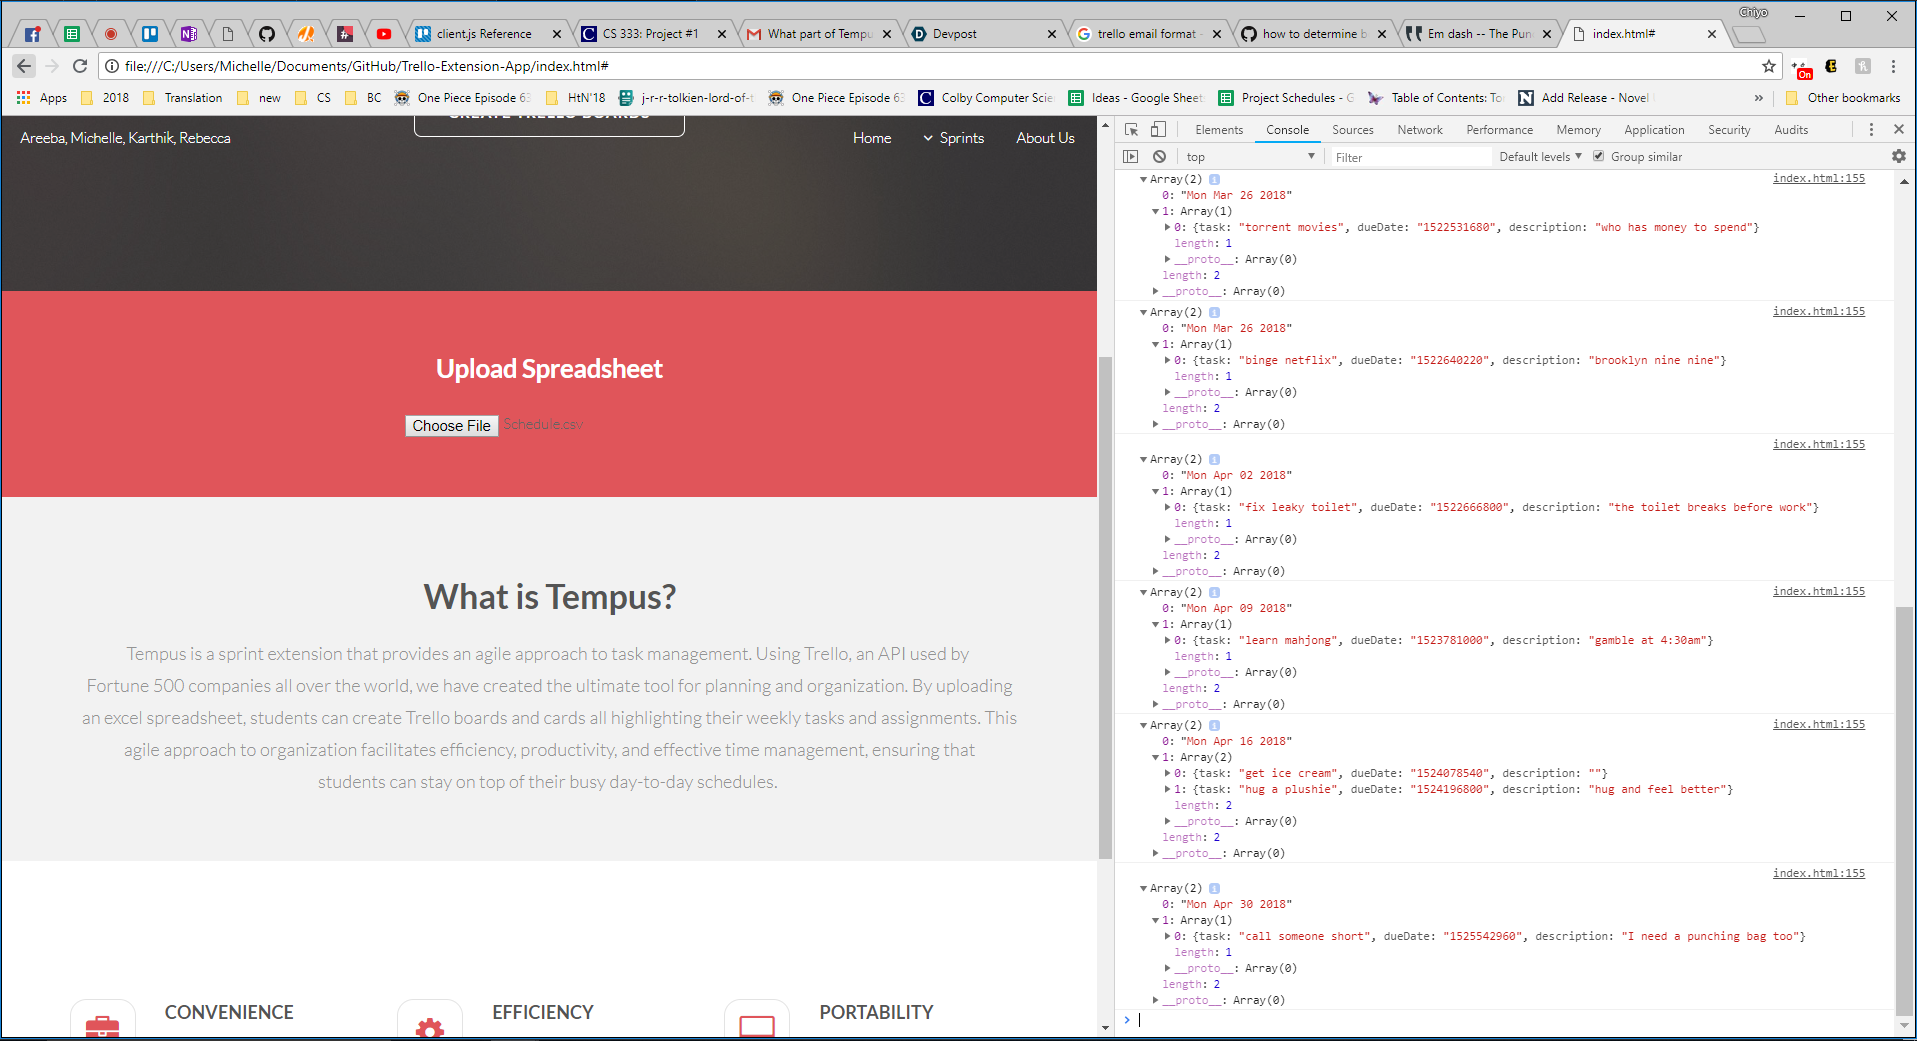Click the console Filter input field
The height and width of the screenshot is (1041, 1917).
pos(1410,157)
